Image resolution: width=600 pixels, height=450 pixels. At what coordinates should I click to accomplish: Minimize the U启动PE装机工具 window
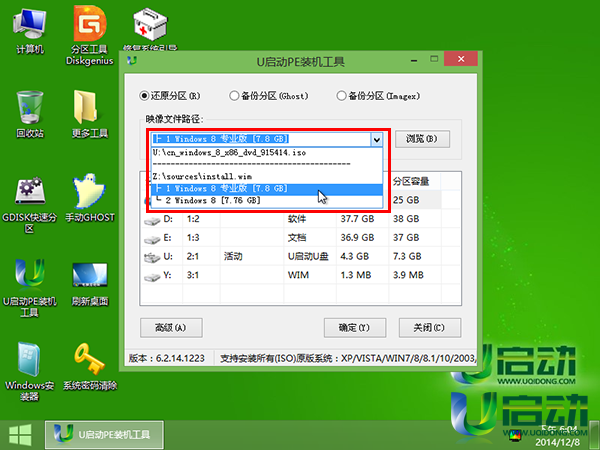pos(414,60)
